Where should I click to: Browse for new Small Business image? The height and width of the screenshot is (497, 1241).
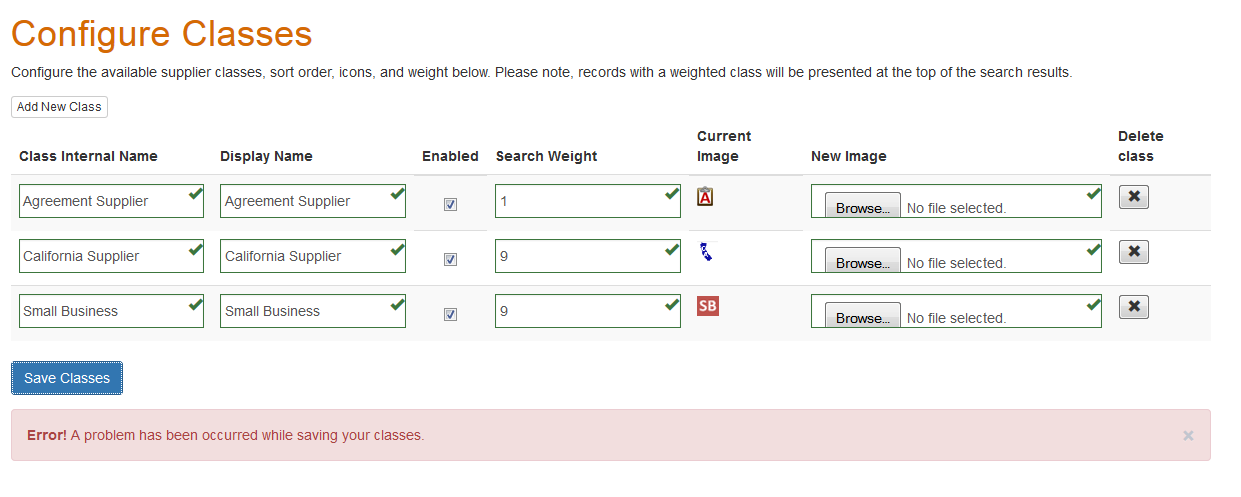pyautogui.click(x=862, y=318)
